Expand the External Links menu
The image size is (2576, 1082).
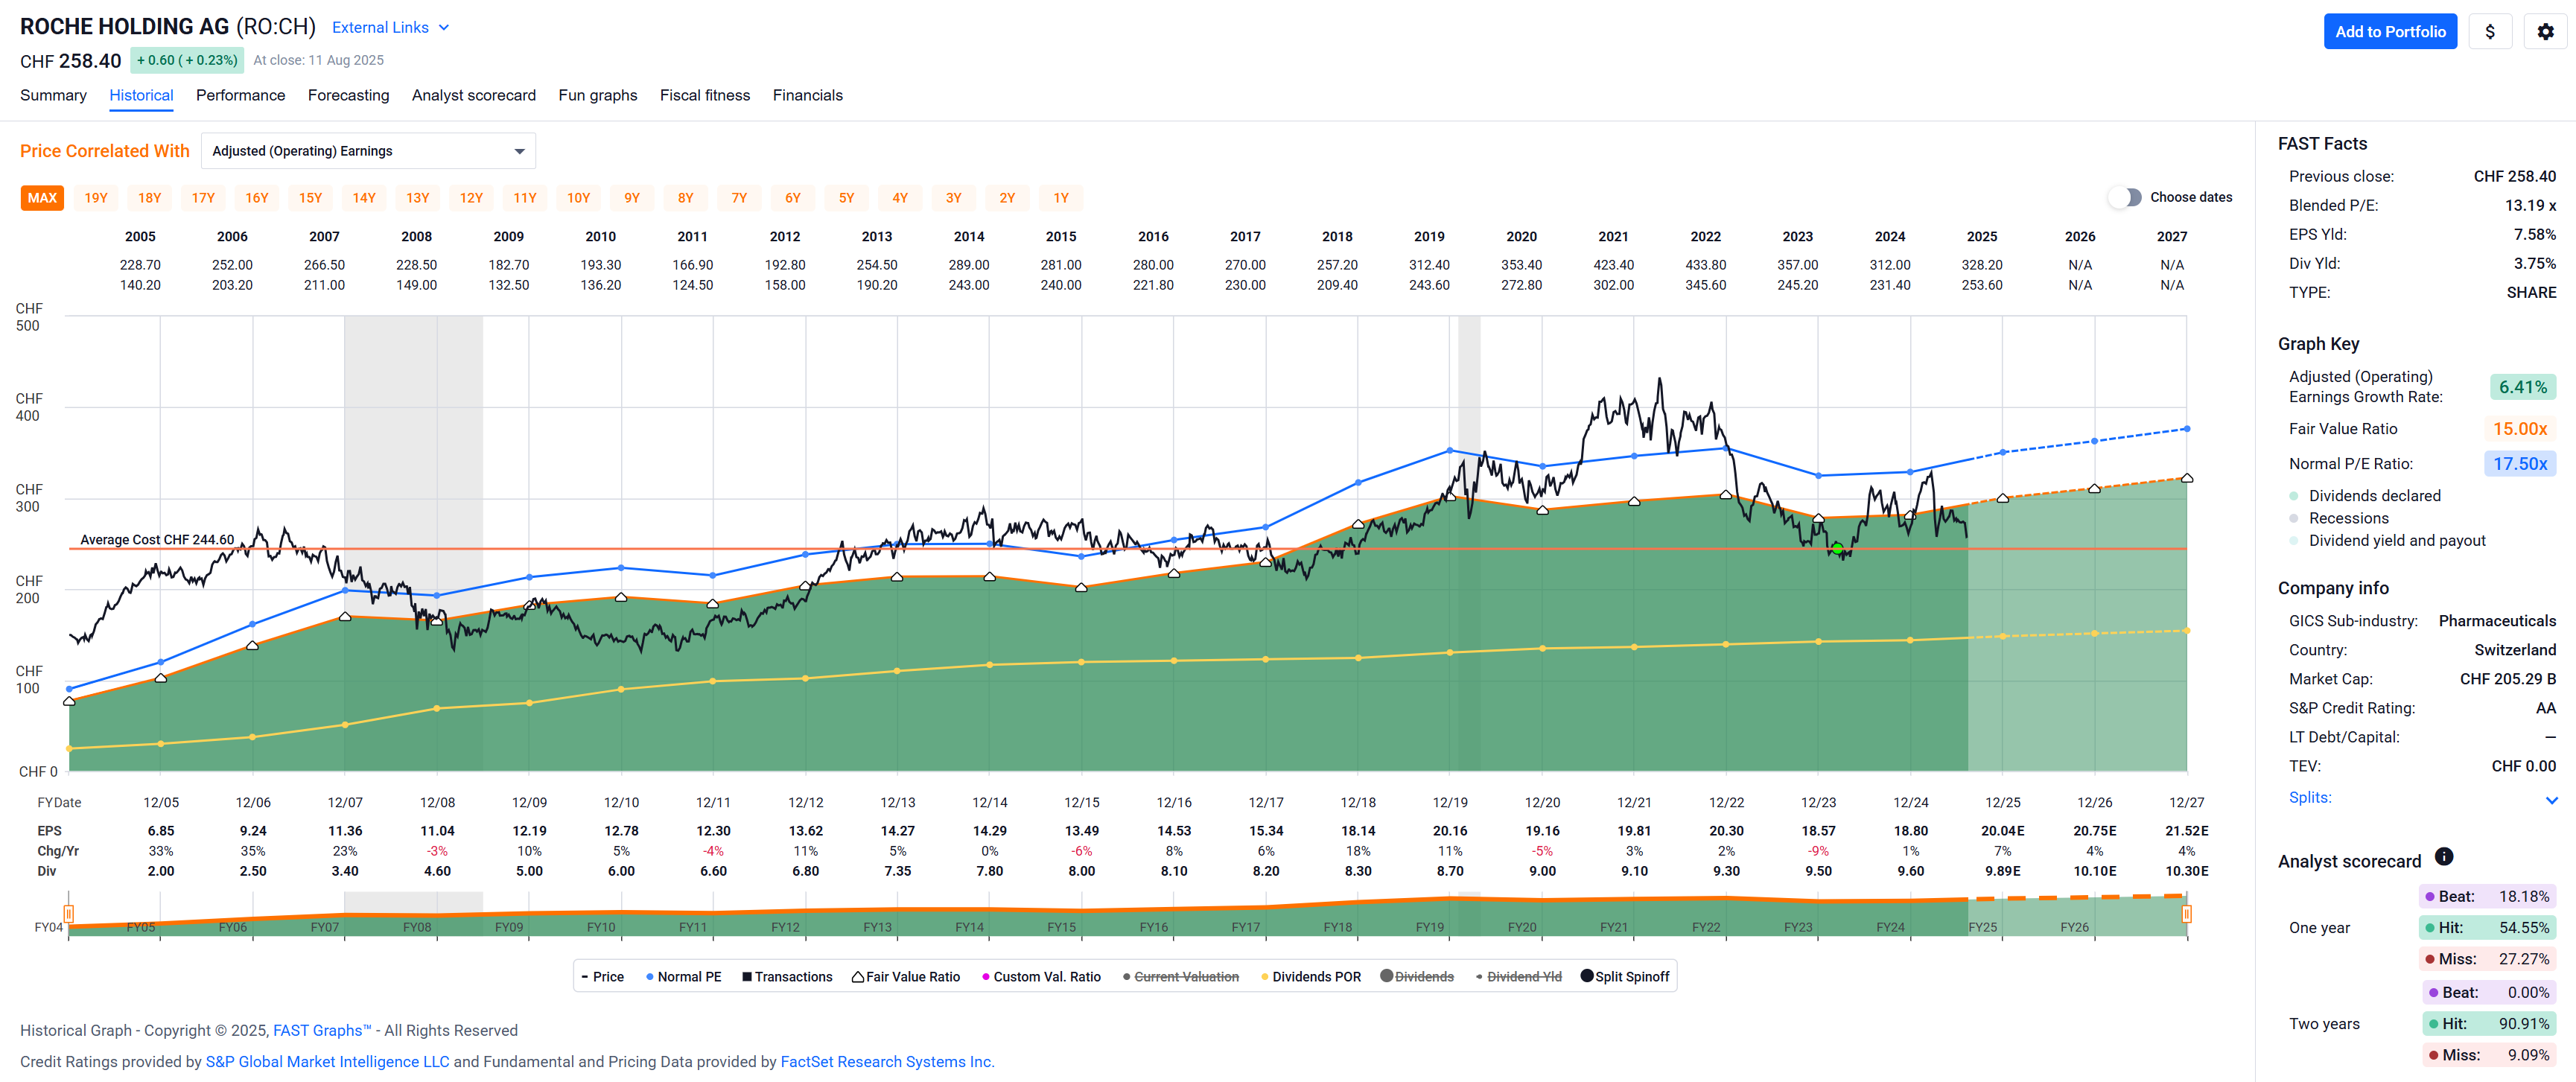point(390,28)
